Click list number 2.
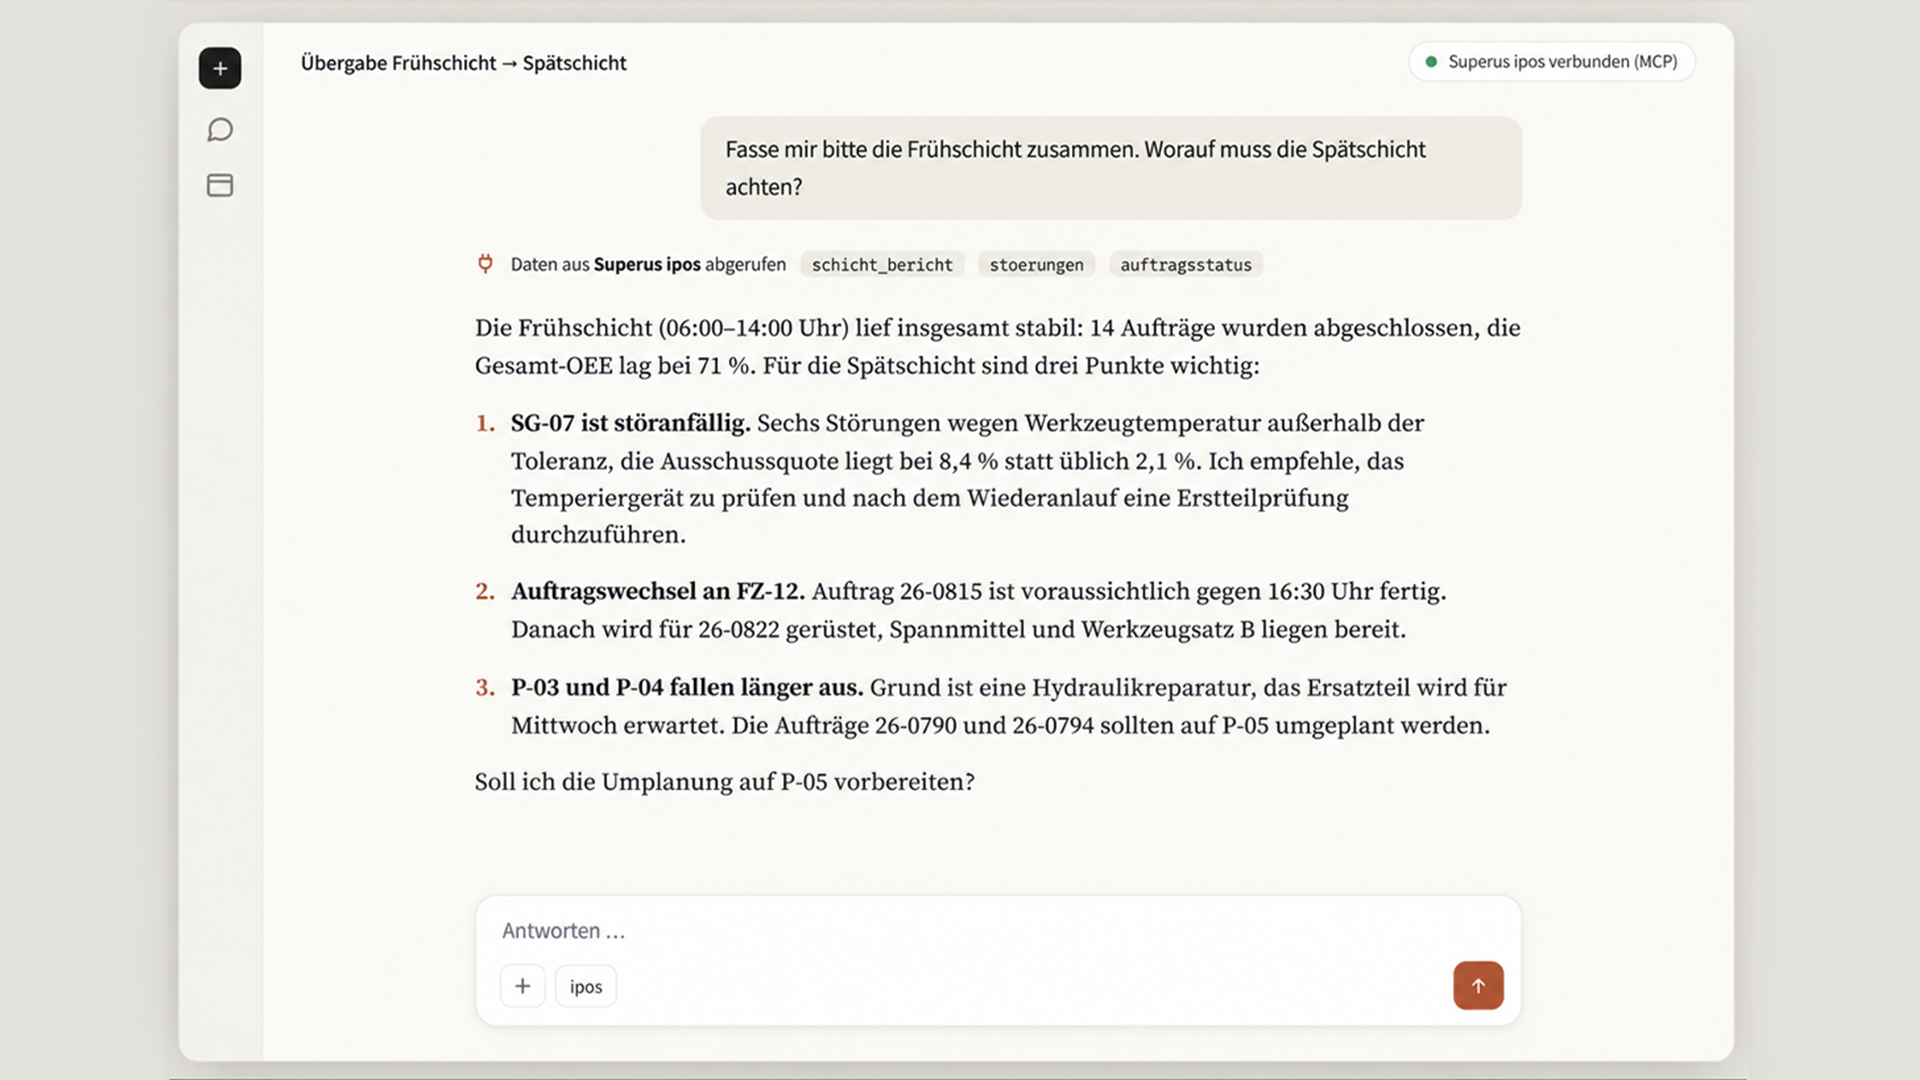 coord(485,591)
